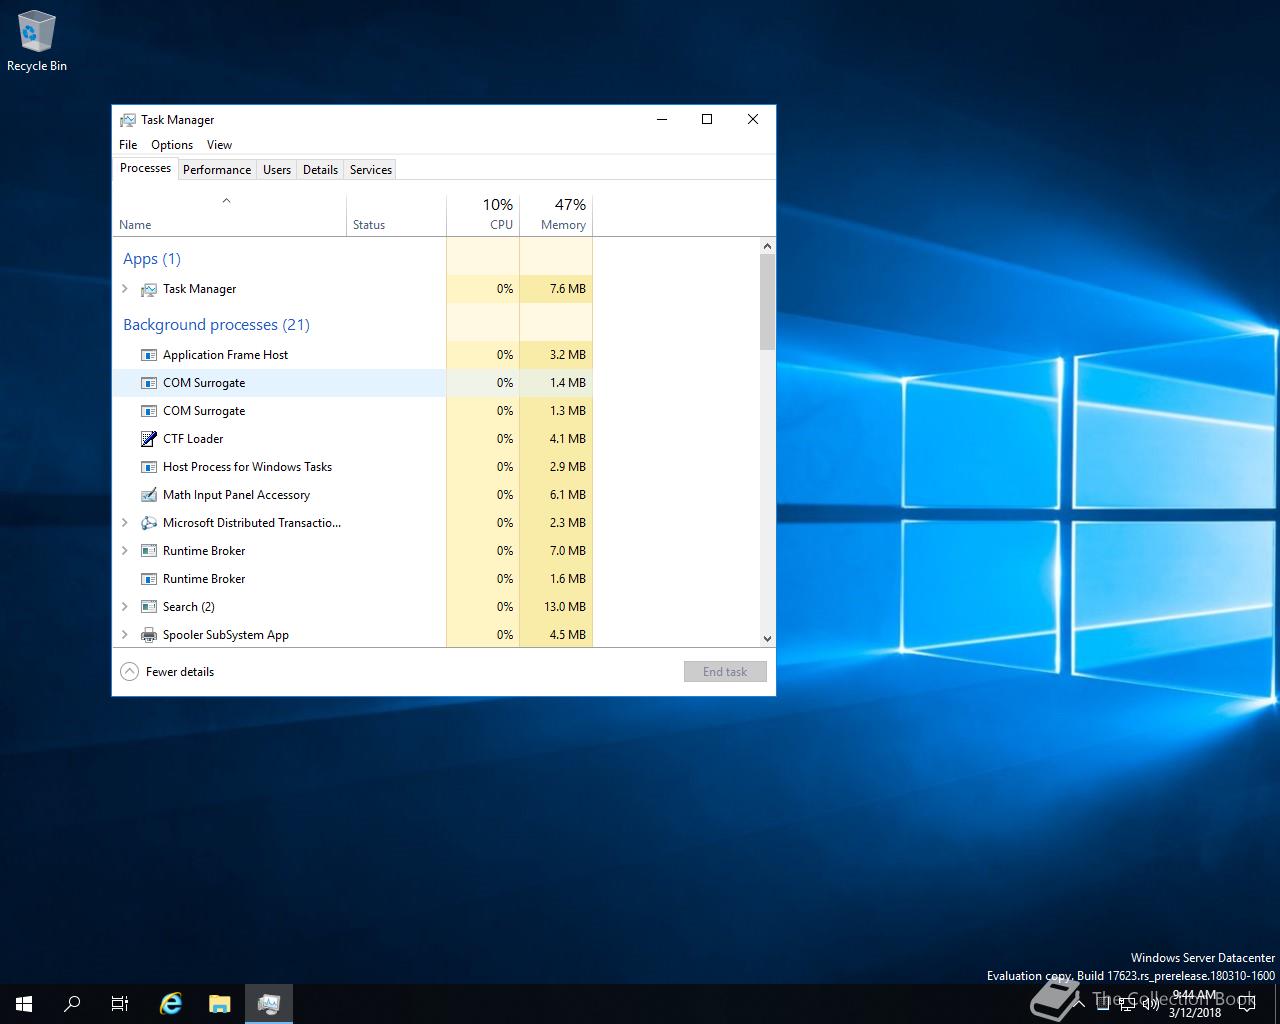Viewport: 1280px width, 1024px height.
Task: Click the End task button
Action: pos(725,672)
